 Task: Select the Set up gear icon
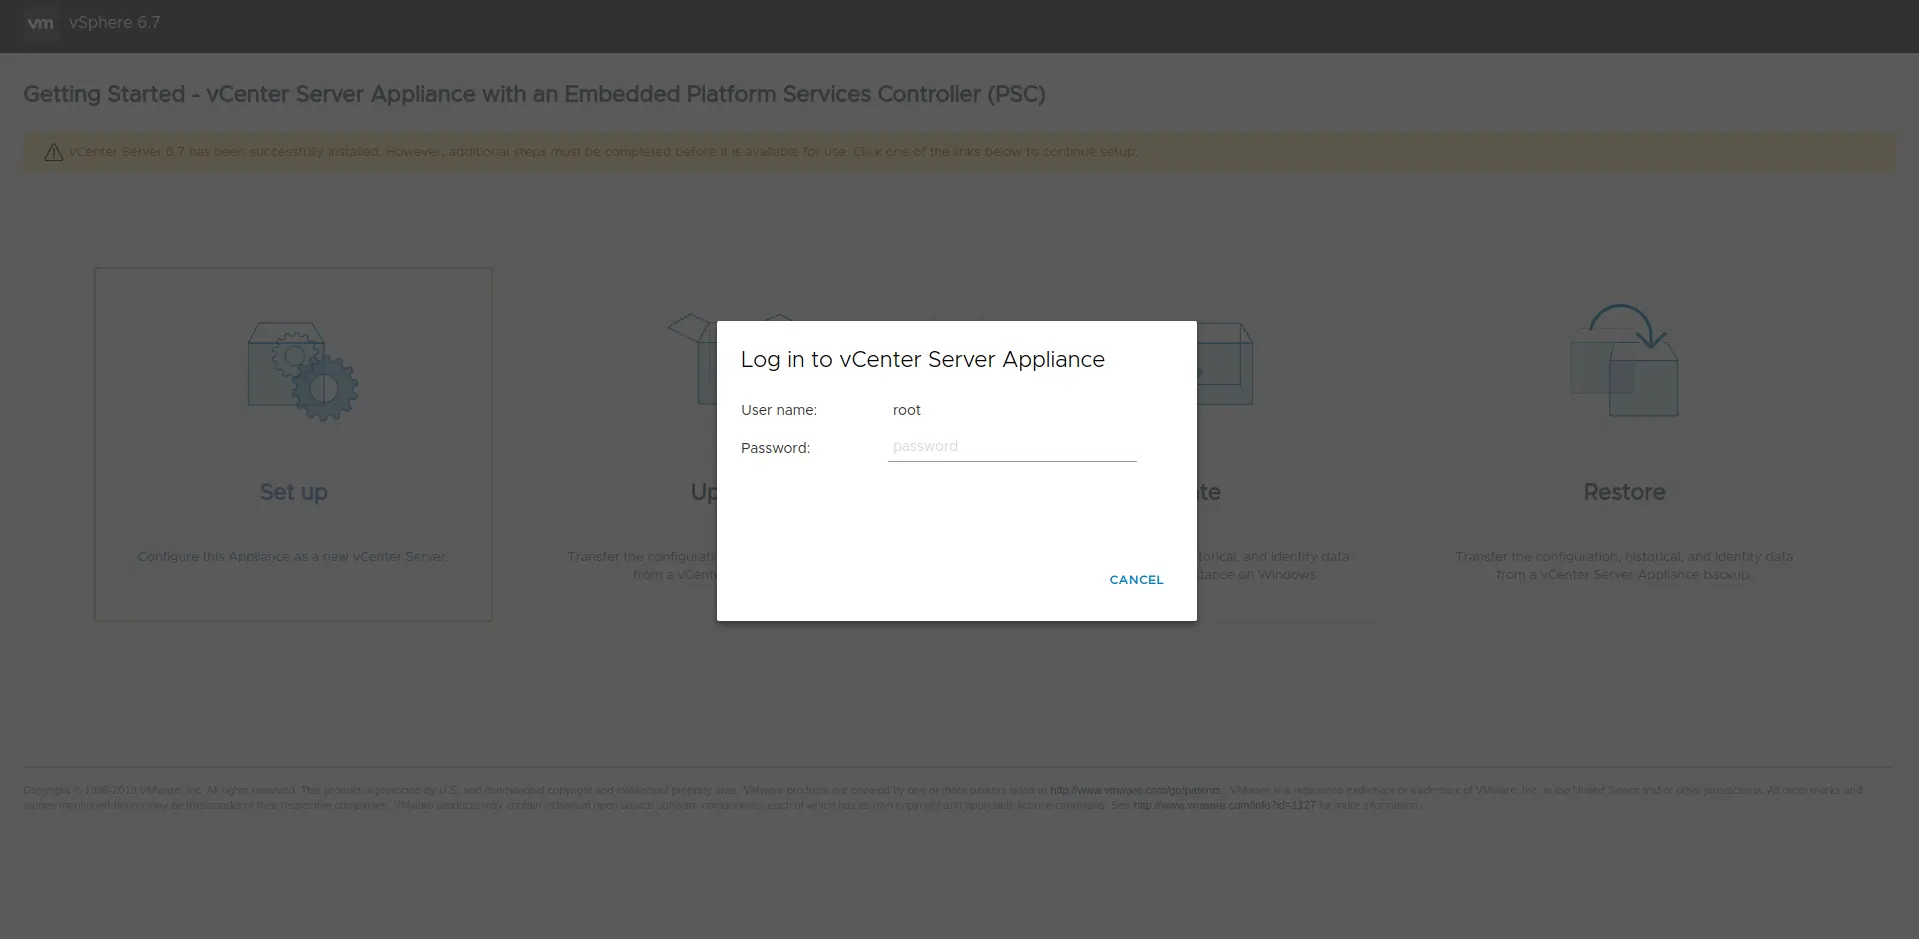tap(303, 371)
